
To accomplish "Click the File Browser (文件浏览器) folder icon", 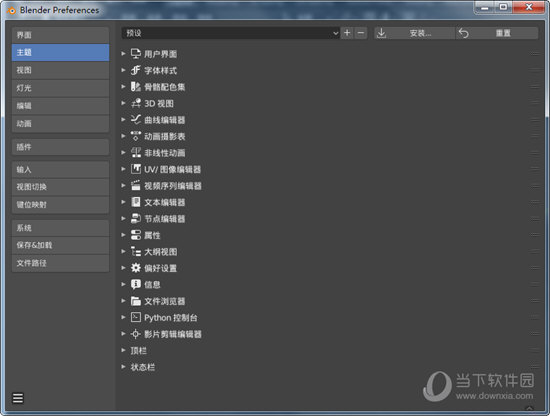I will click(x=135, y=301).
